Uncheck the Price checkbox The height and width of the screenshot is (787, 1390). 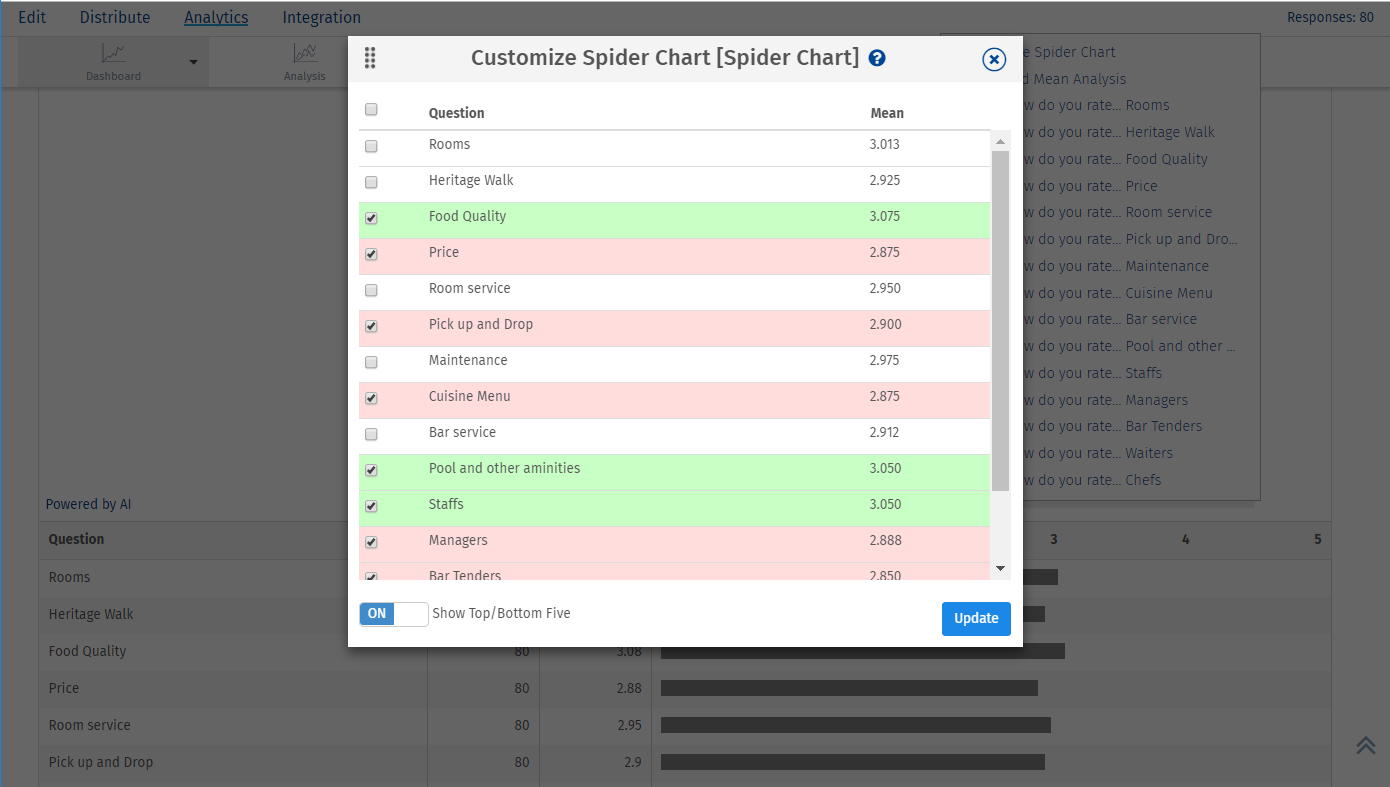point(371,254)
